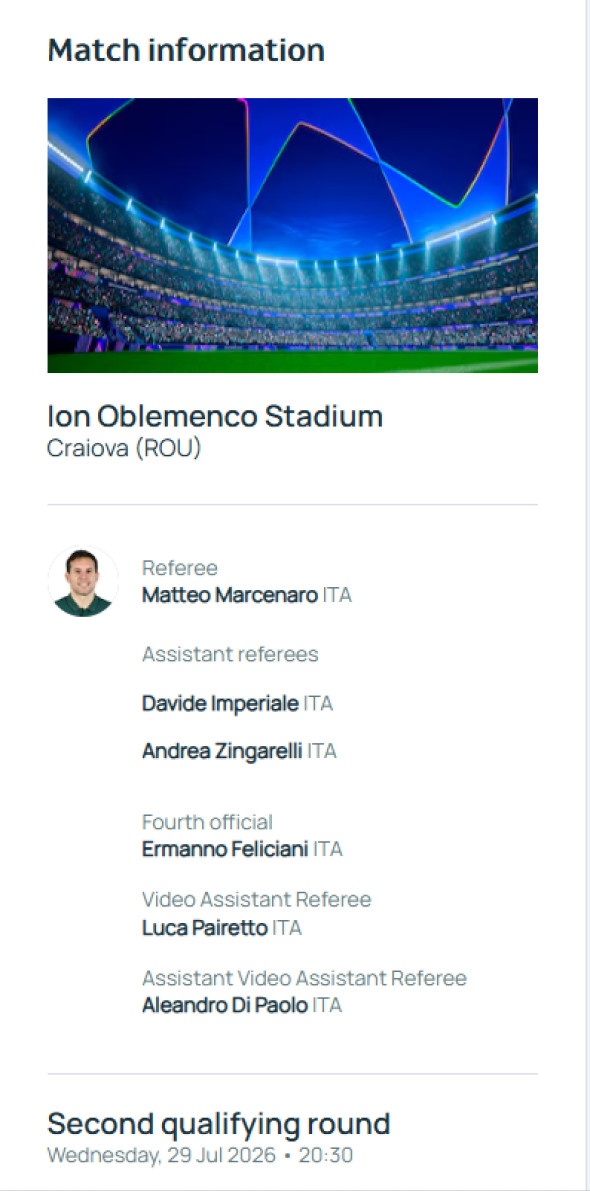
Task: Click Assistant Video Assistant Referee label
Action: click(304, 978)
